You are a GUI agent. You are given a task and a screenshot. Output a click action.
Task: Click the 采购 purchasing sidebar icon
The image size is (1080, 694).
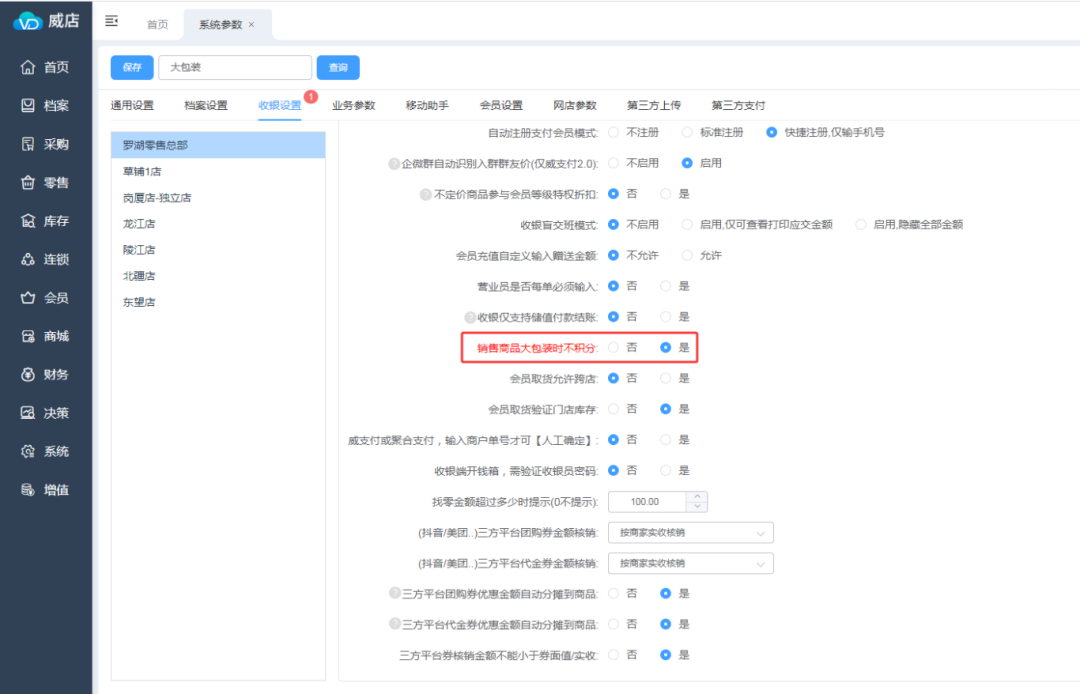28,144
